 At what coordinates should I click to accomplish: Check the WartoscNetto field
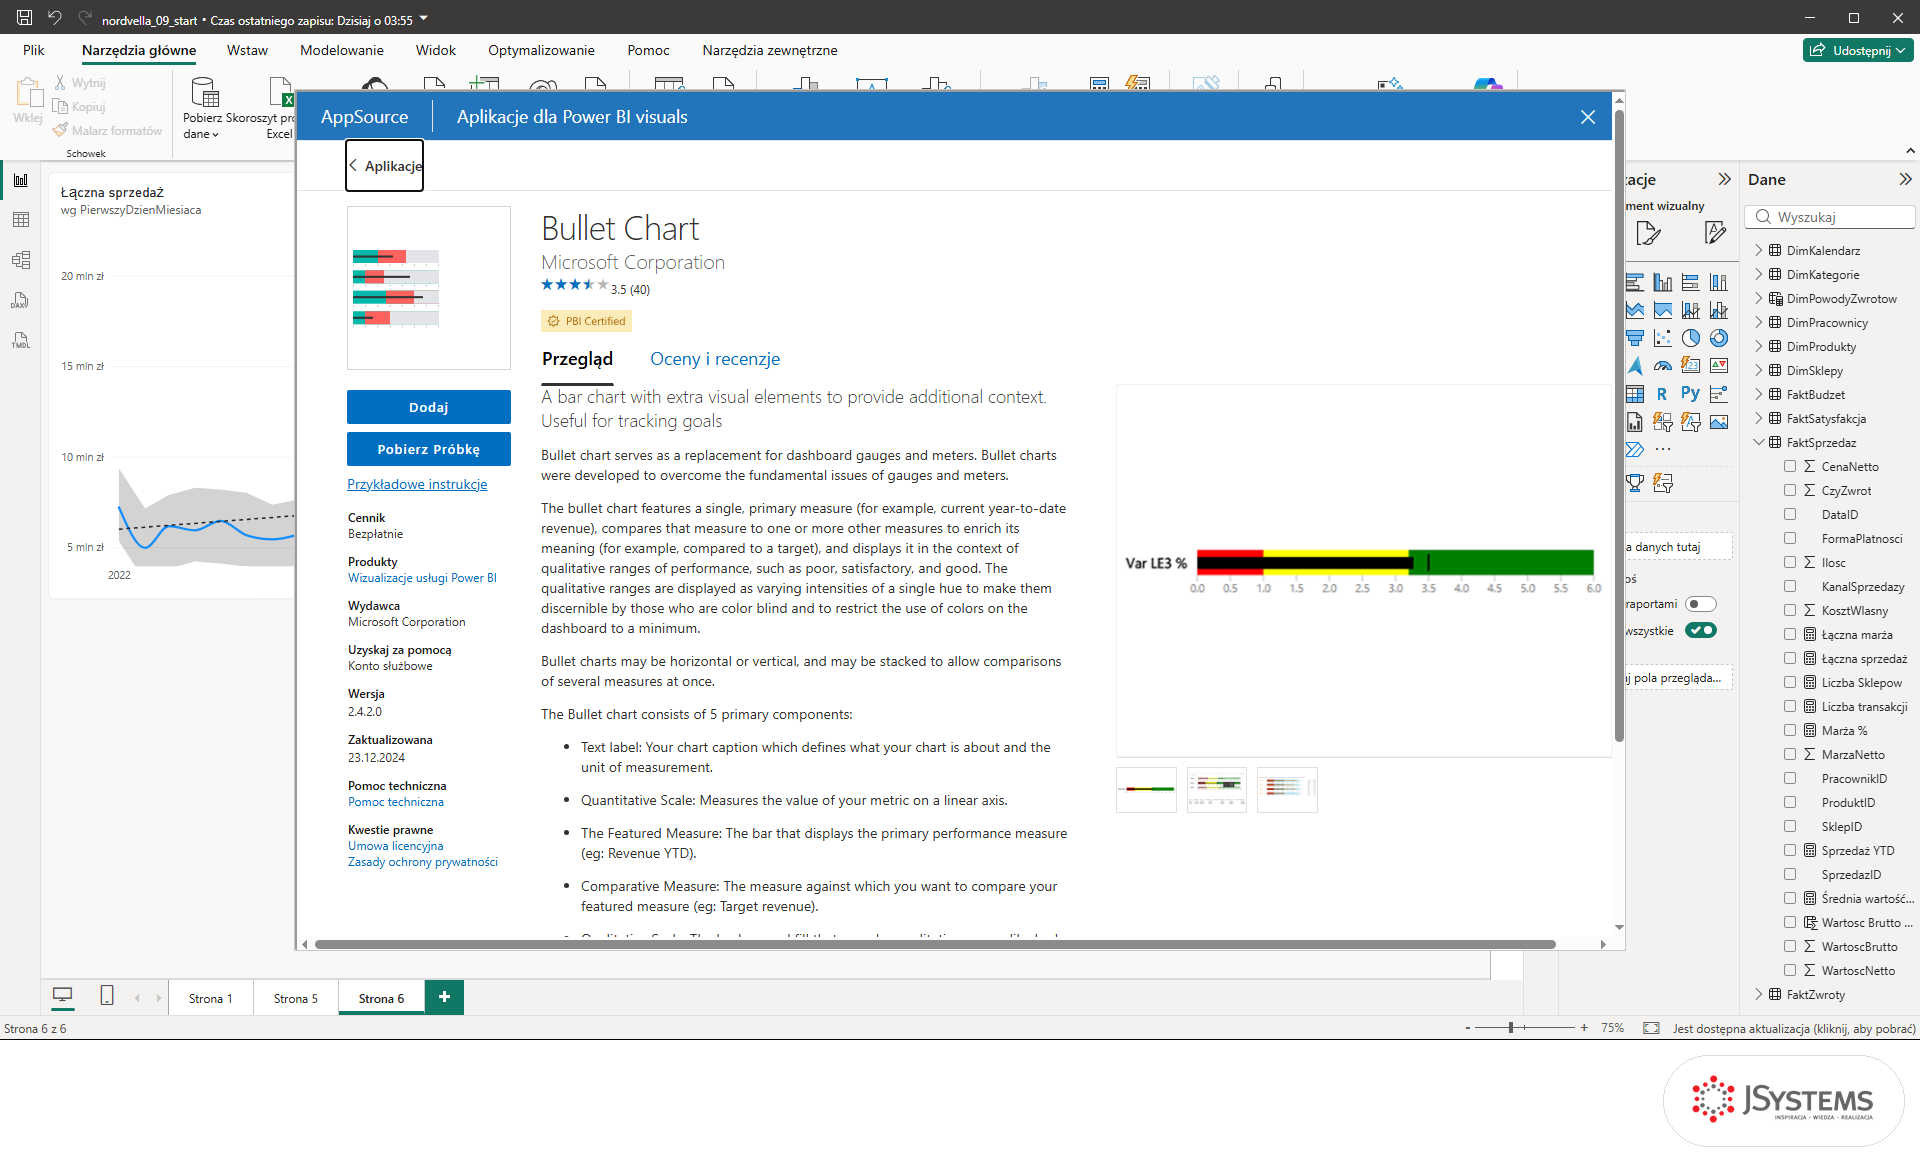(x=1790, y=971)
